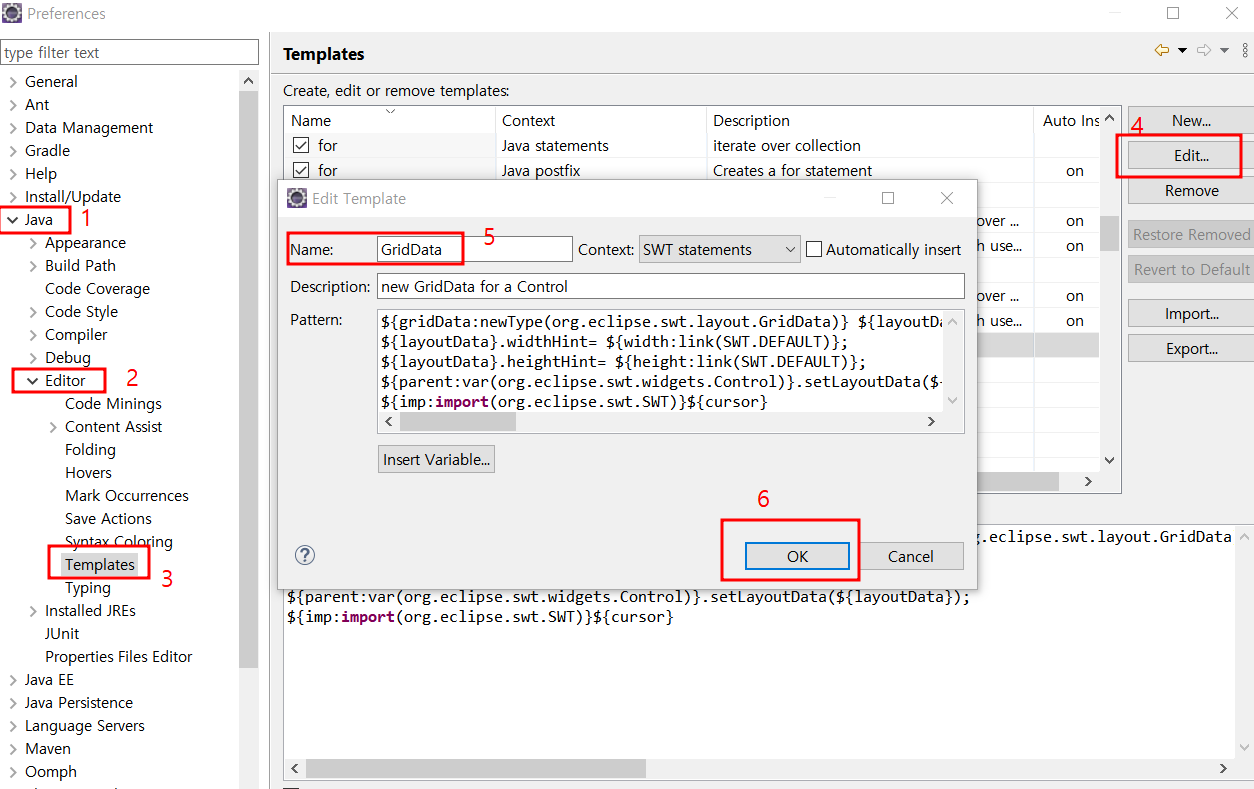Expand the Gradle tree node
The width and height of the screenshot is (1254, 789).
(x=12, y=151)
